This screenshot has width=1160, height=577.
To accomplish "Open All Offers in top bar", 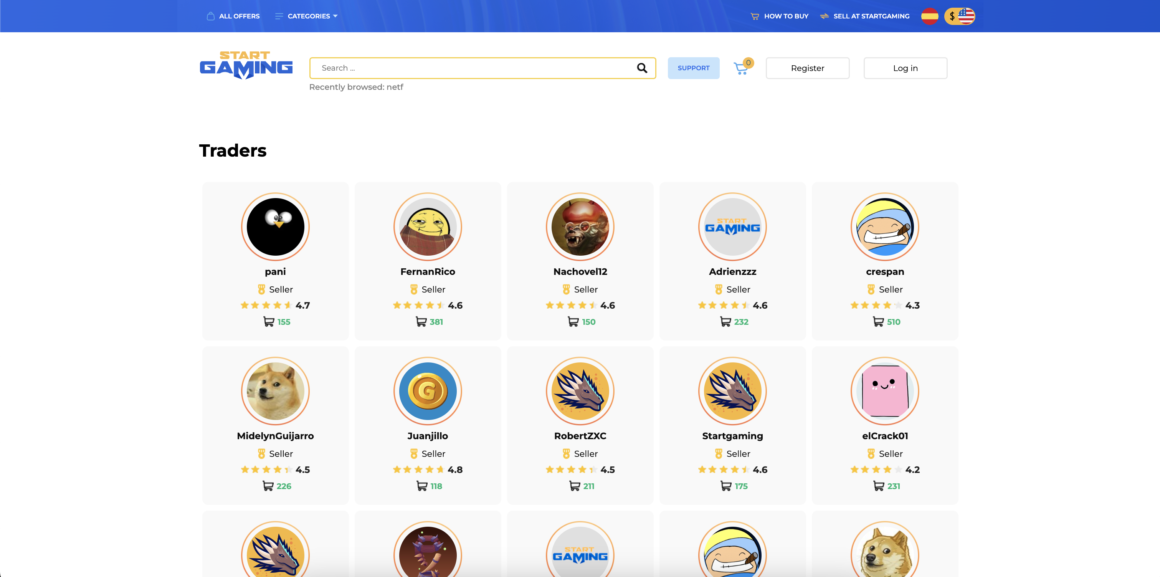I will (x=232, y=16).
